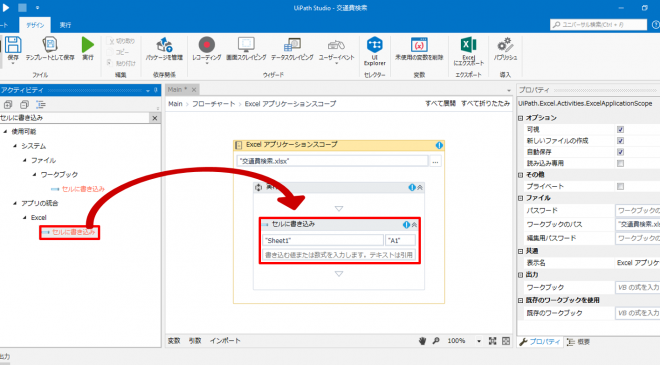Click Expand All icon in Activities panel
The height and width of the screenshot is (365, 660).
coord(8,104)
